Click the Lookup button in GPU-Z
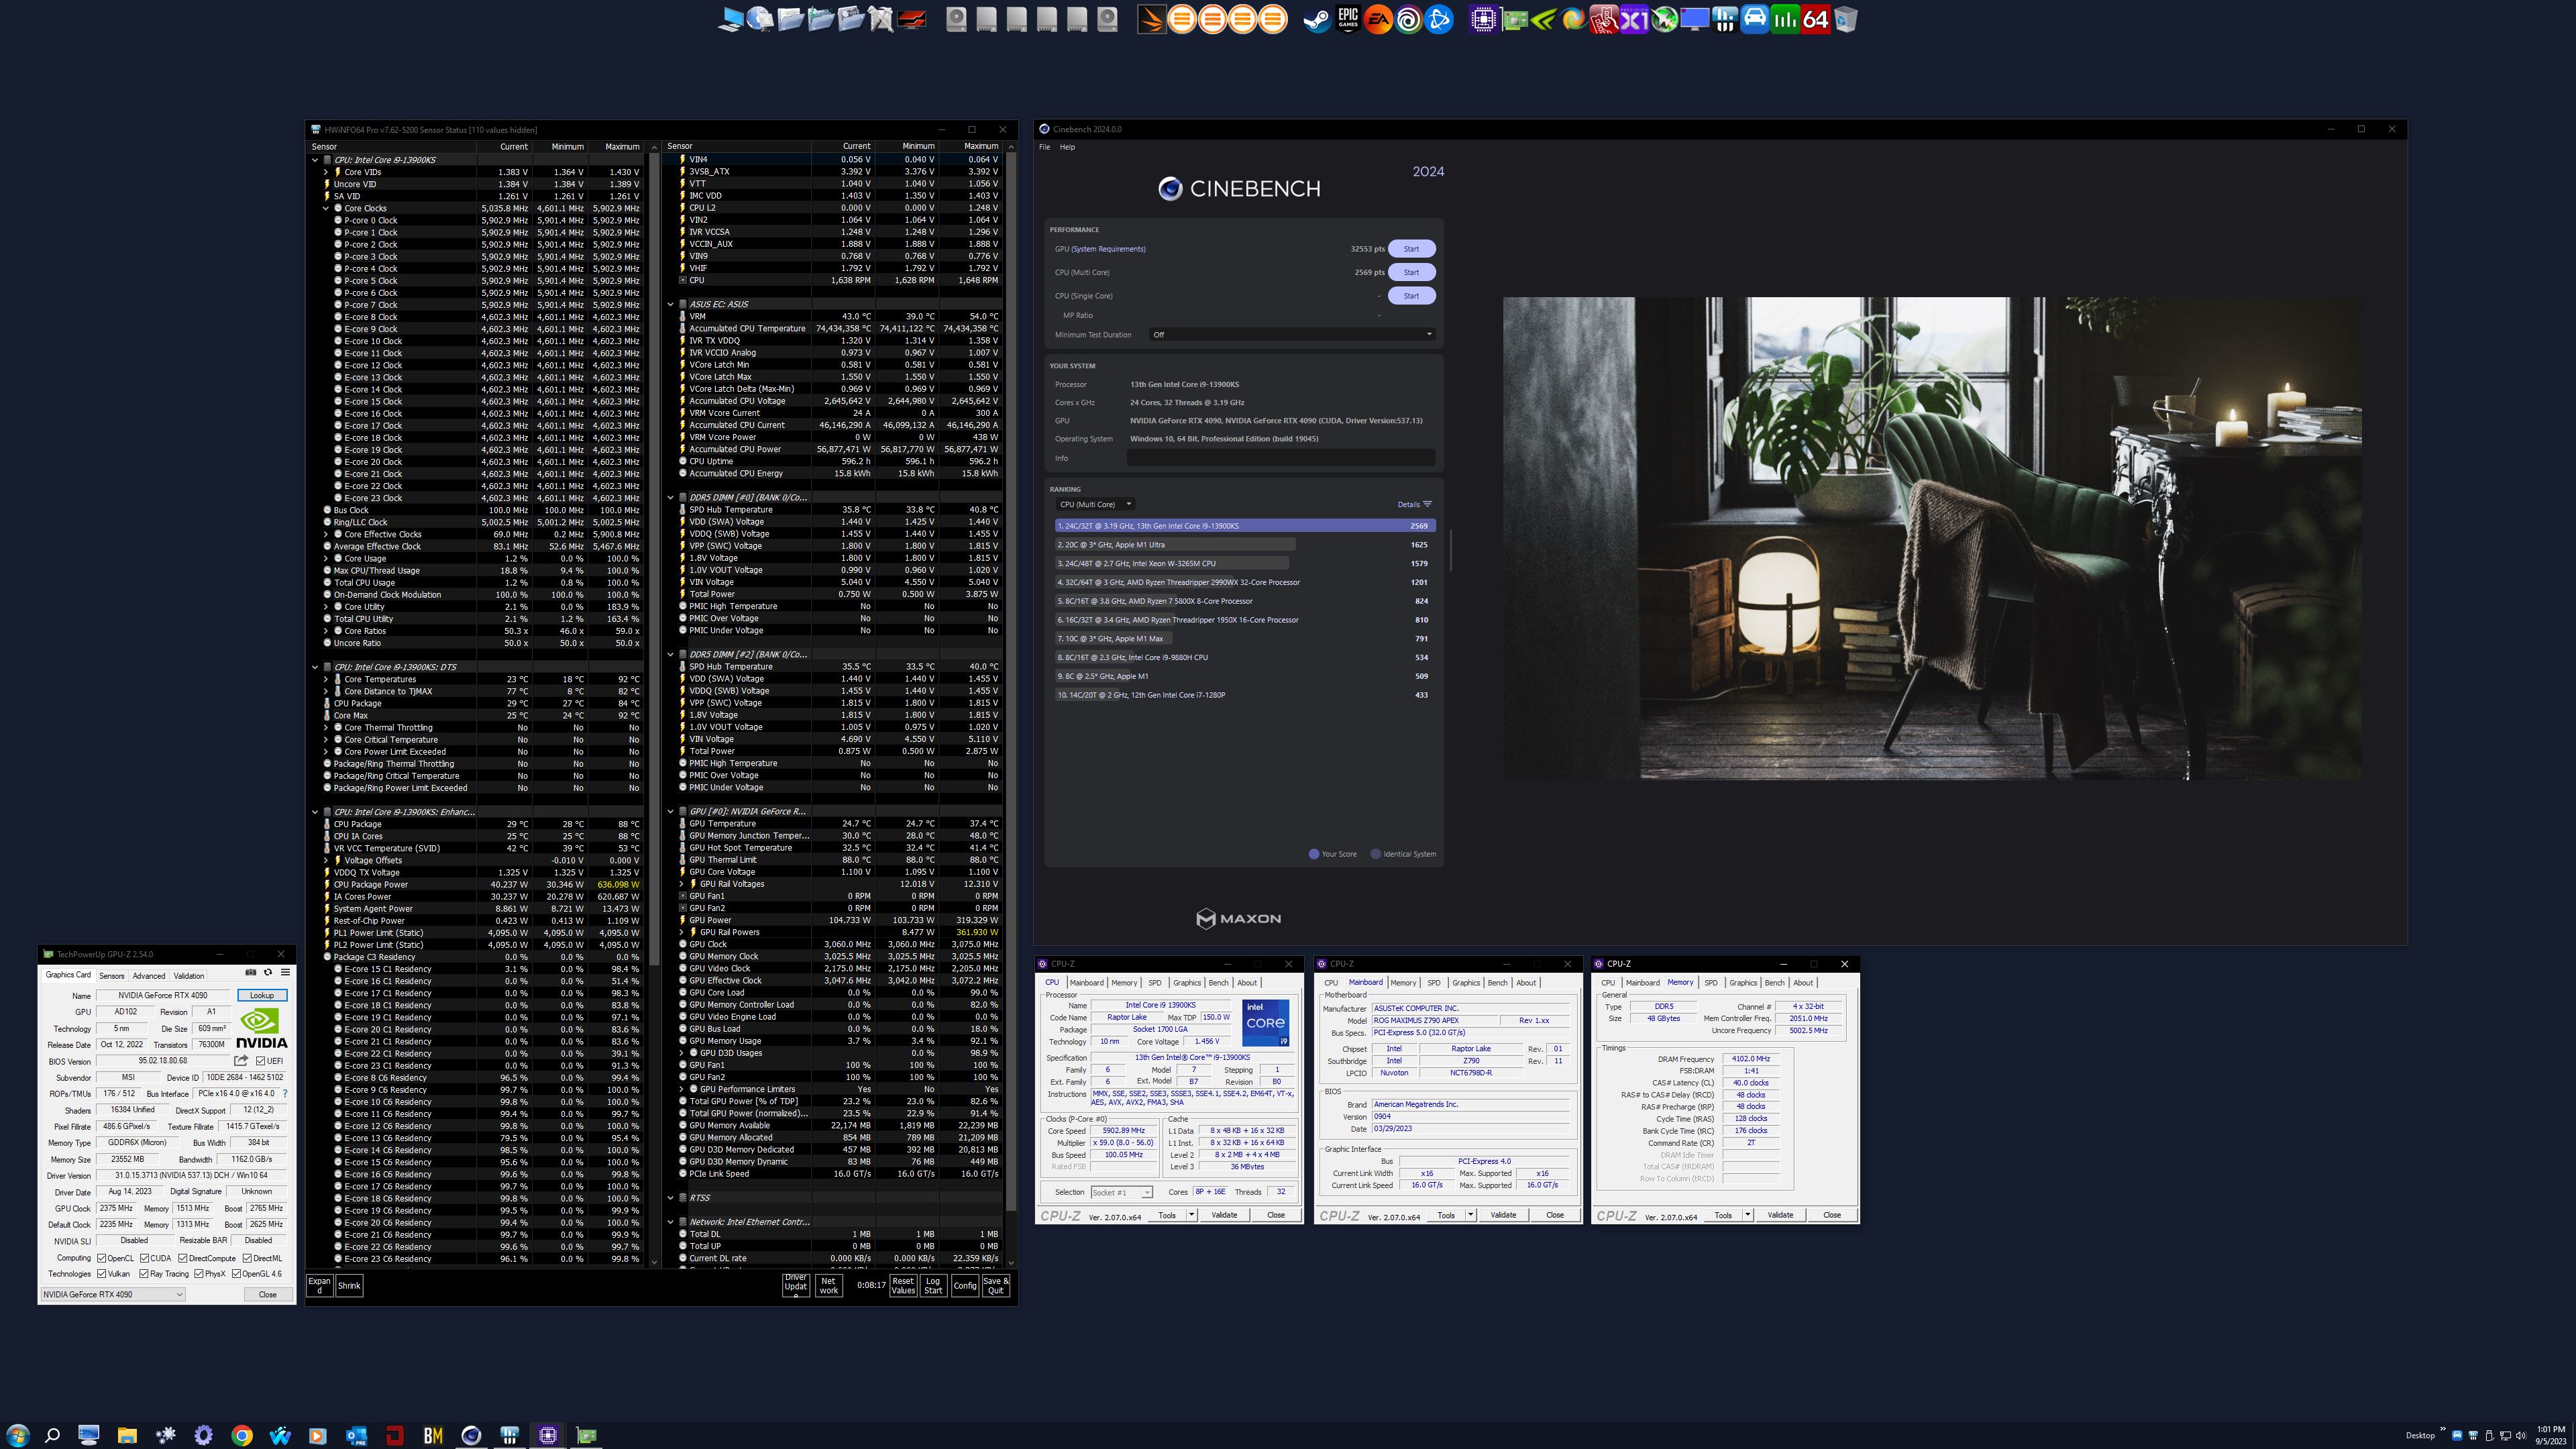2576x1449 pixels. (x=262, y=995)
